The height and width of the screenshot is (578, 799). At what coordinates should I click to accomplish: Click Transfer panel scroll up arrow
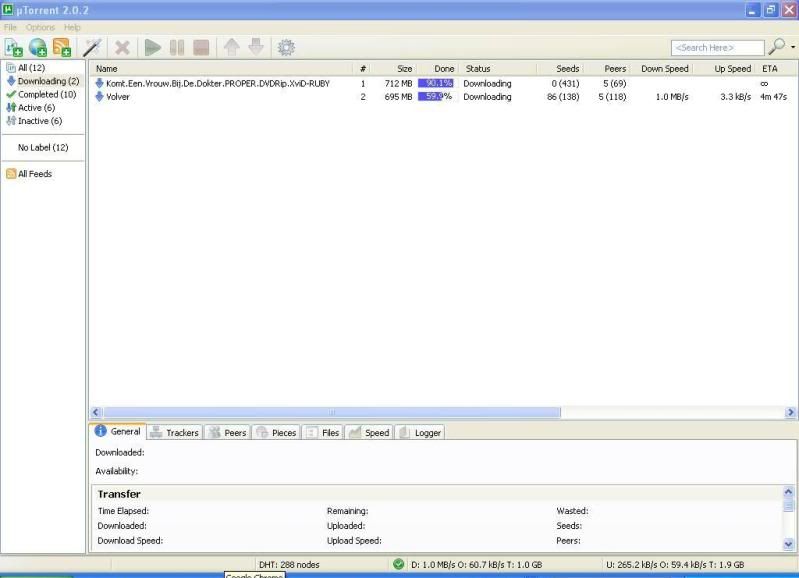(x=788, y=492)
